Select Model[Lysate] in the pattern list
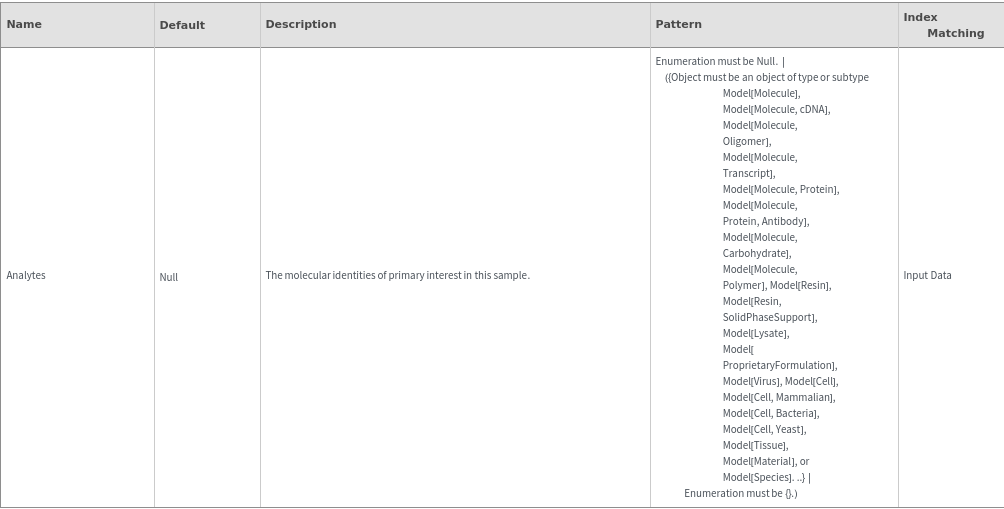Viewport: 1004px width, 509px height. [x=755, y=333]
